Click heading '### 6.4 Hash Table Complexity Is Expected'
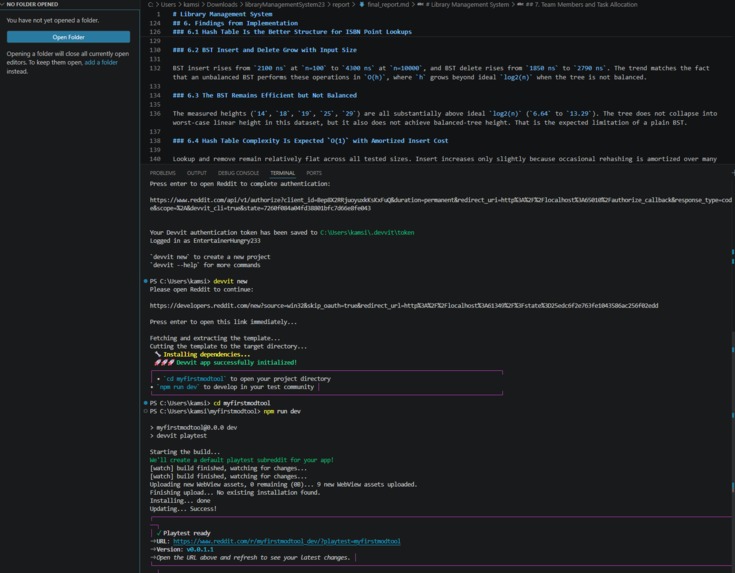Screen dimensions: 735x573 pos(310,141)
